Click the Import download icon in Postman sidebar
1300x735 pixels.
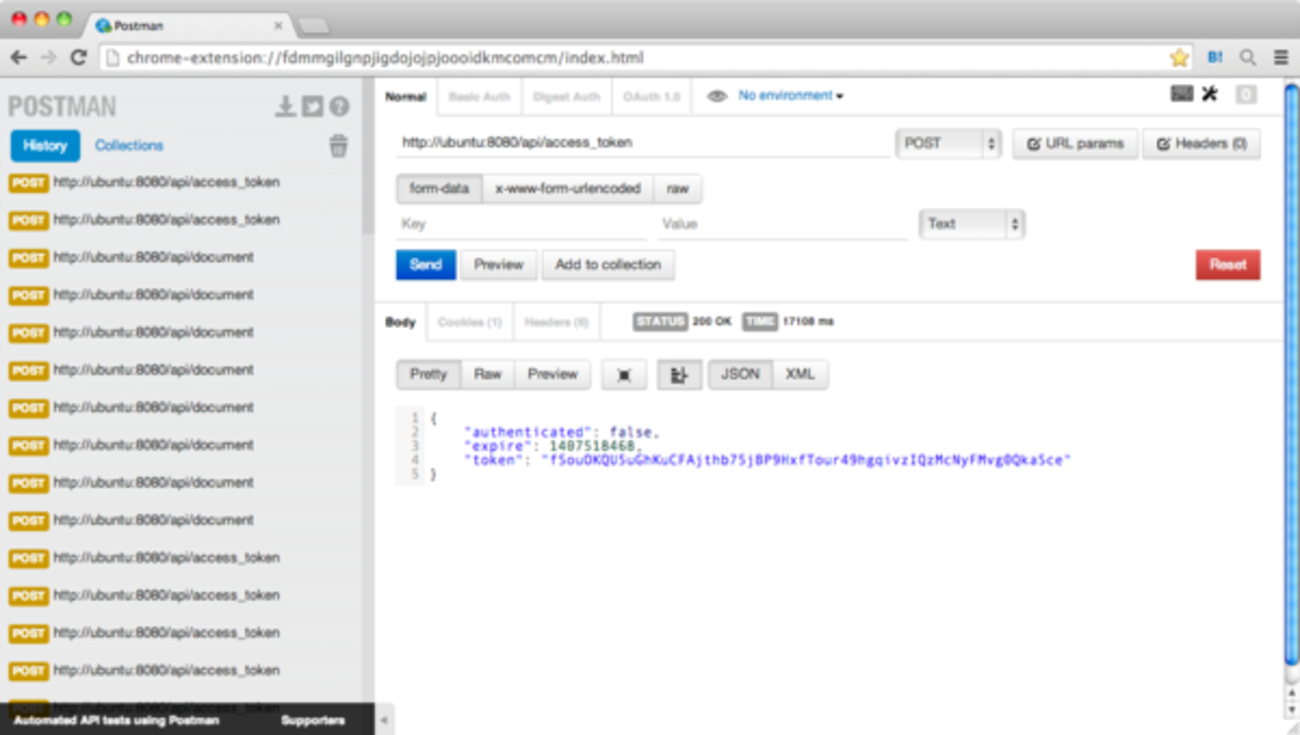[286, 106]
